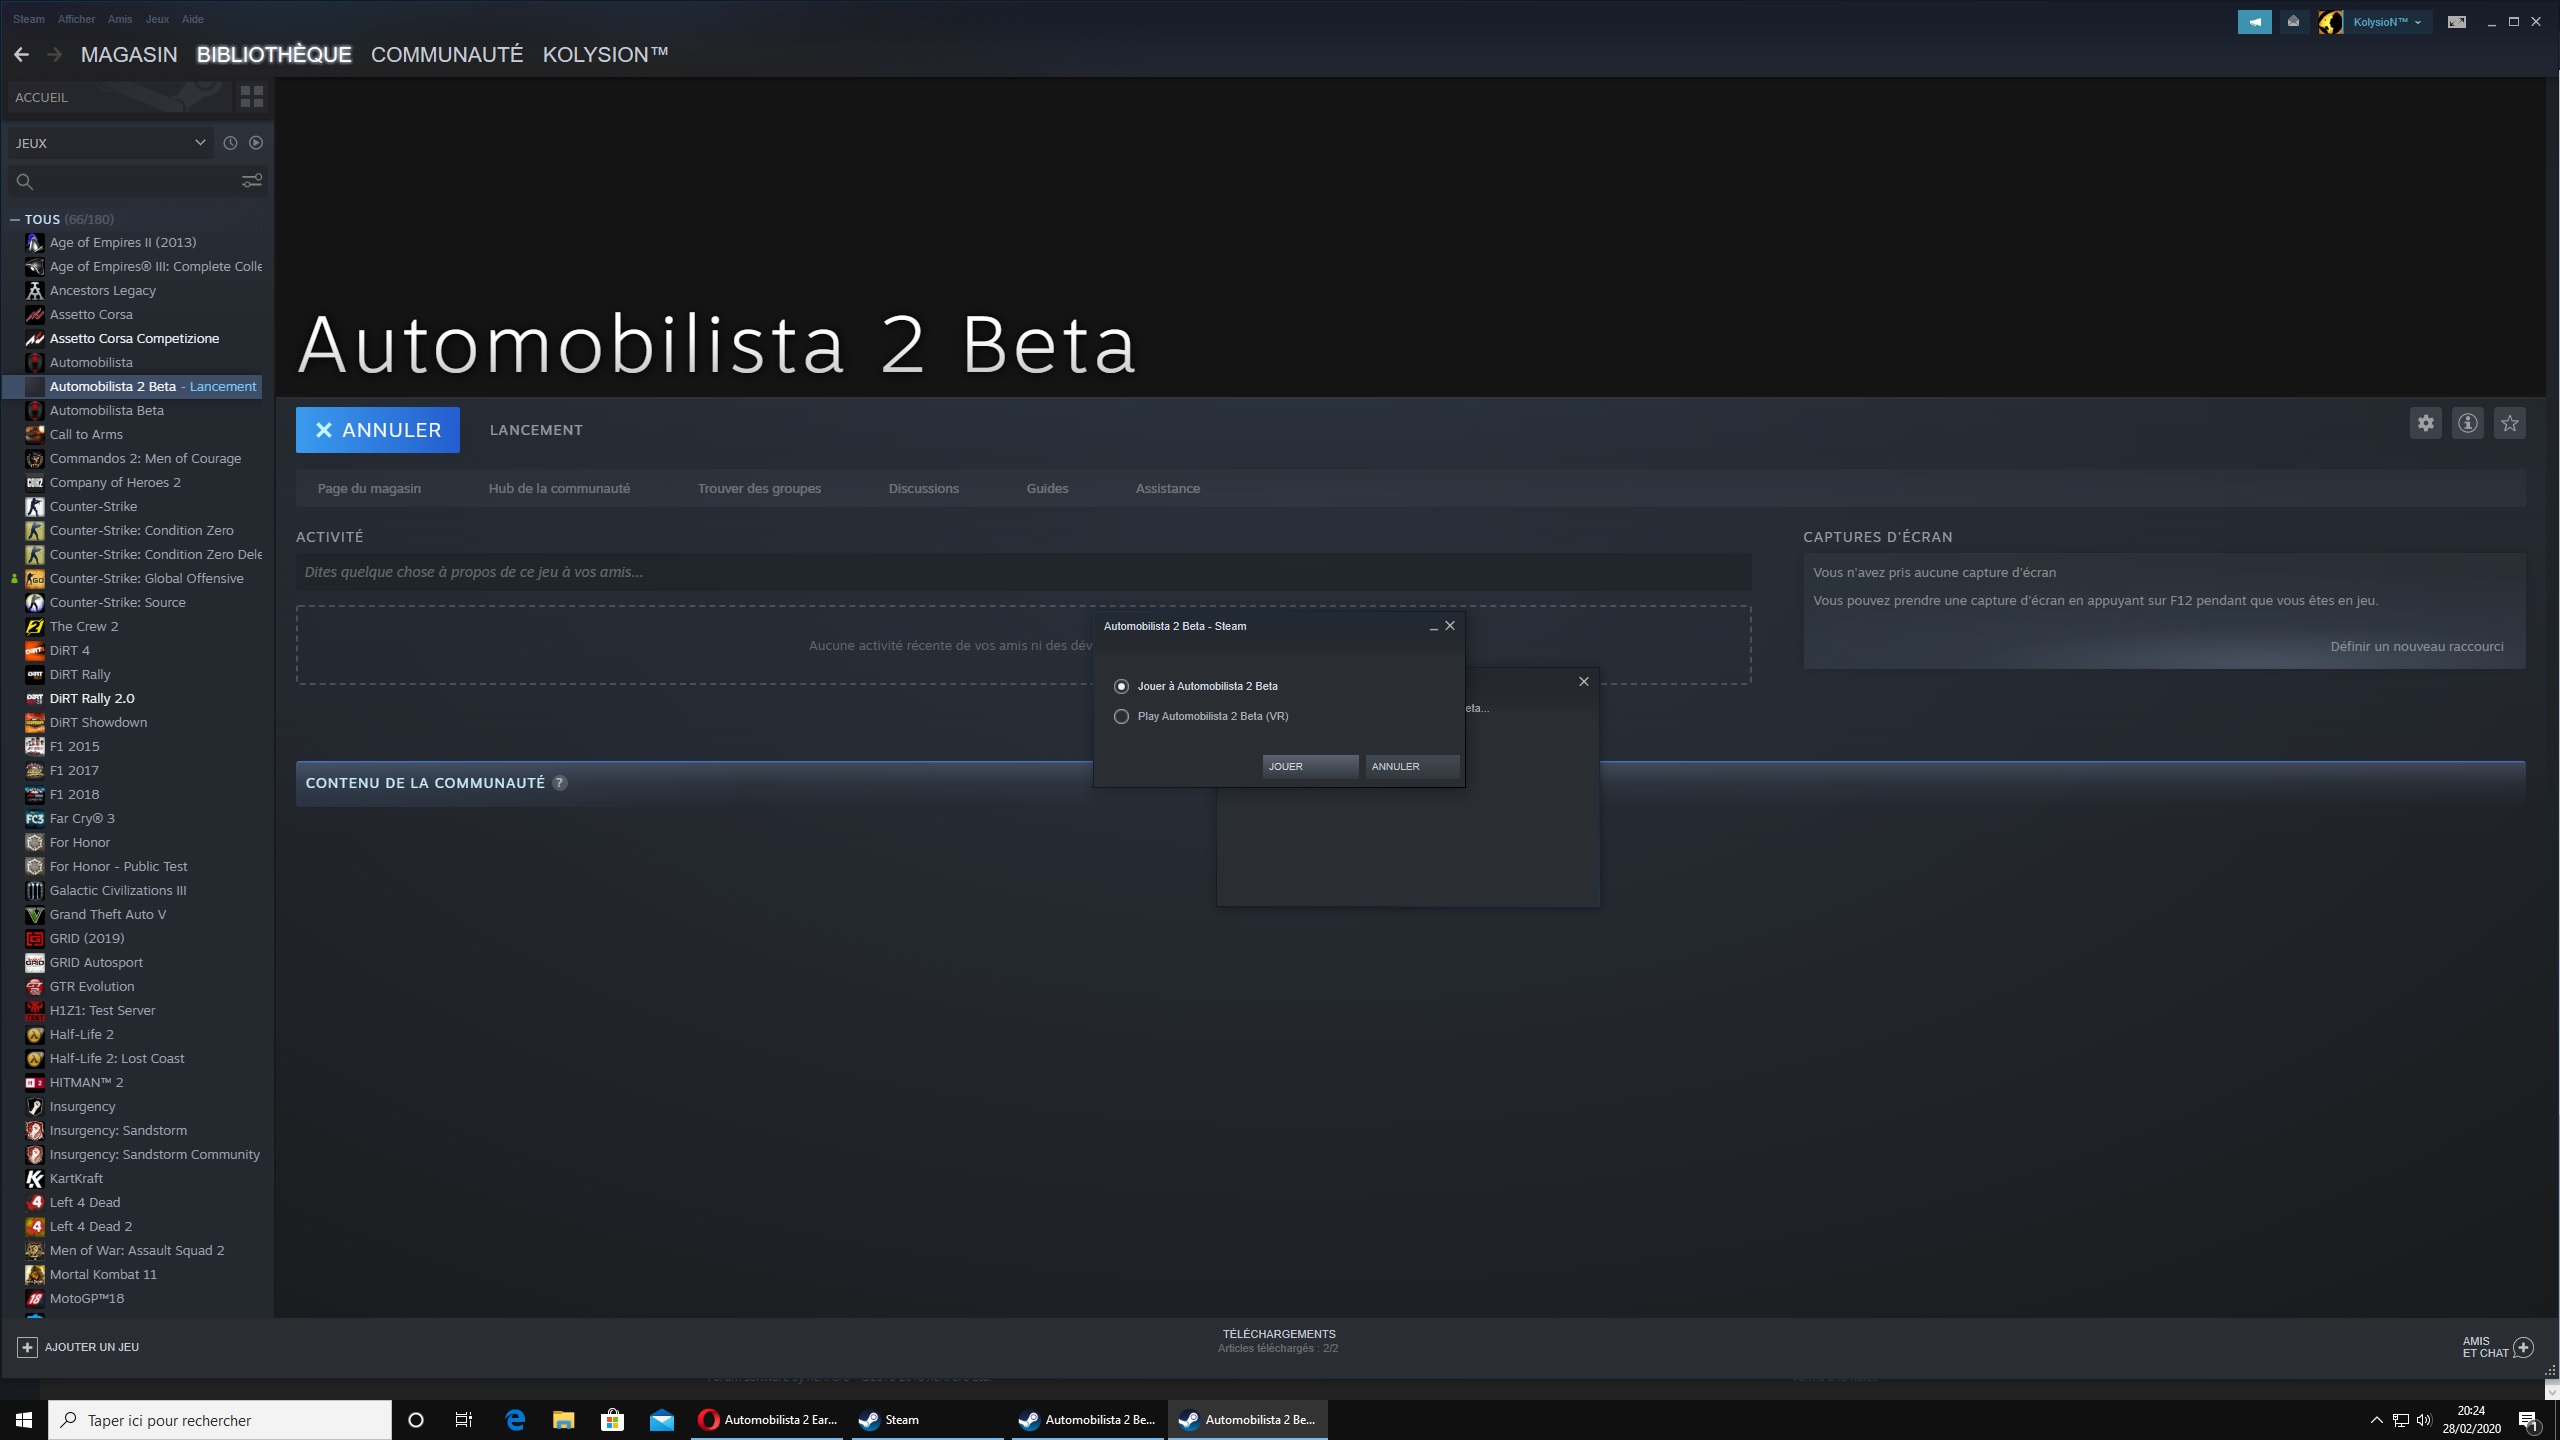Go to the MAGASIN section
The width and height of the screenshot is (2560, 1440).
tap(129, 55)
